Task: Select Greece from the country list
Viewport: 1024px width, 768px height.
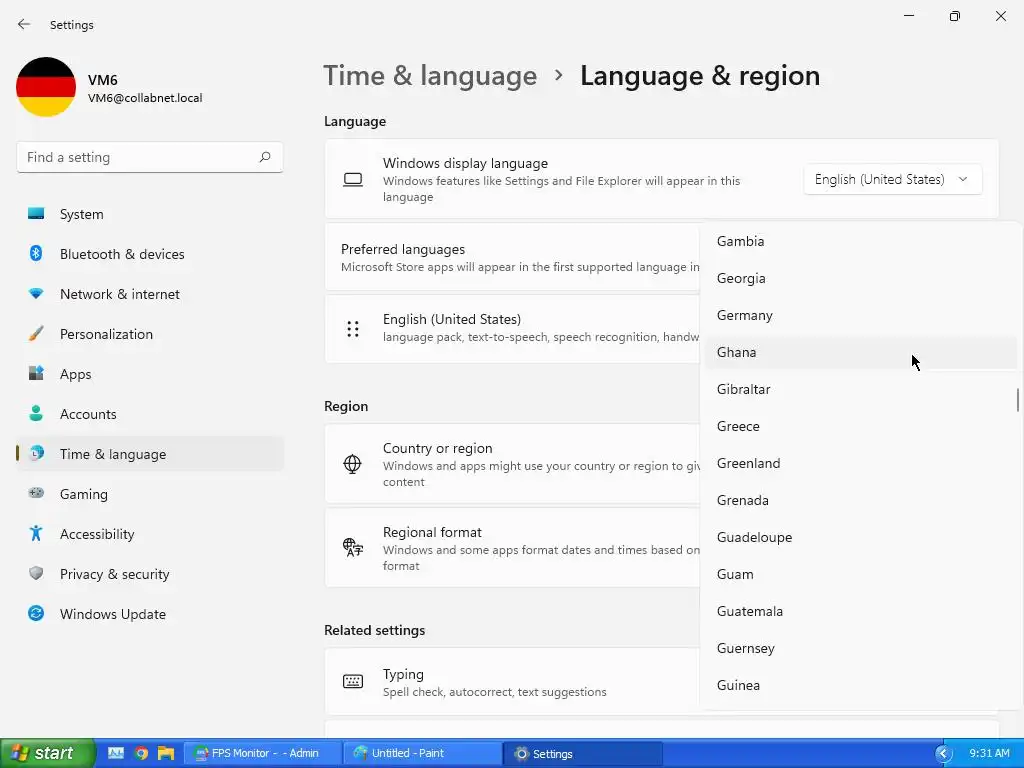Action: [x=861, y=426]
